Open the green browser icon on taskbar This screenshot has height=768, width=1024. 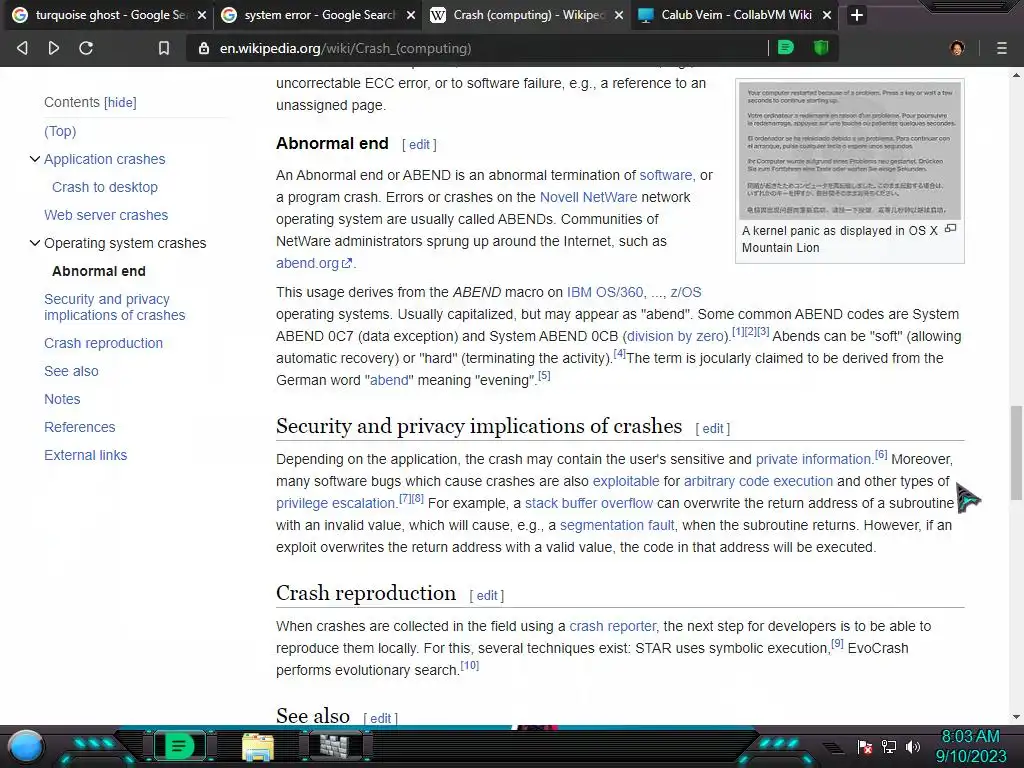178,746
